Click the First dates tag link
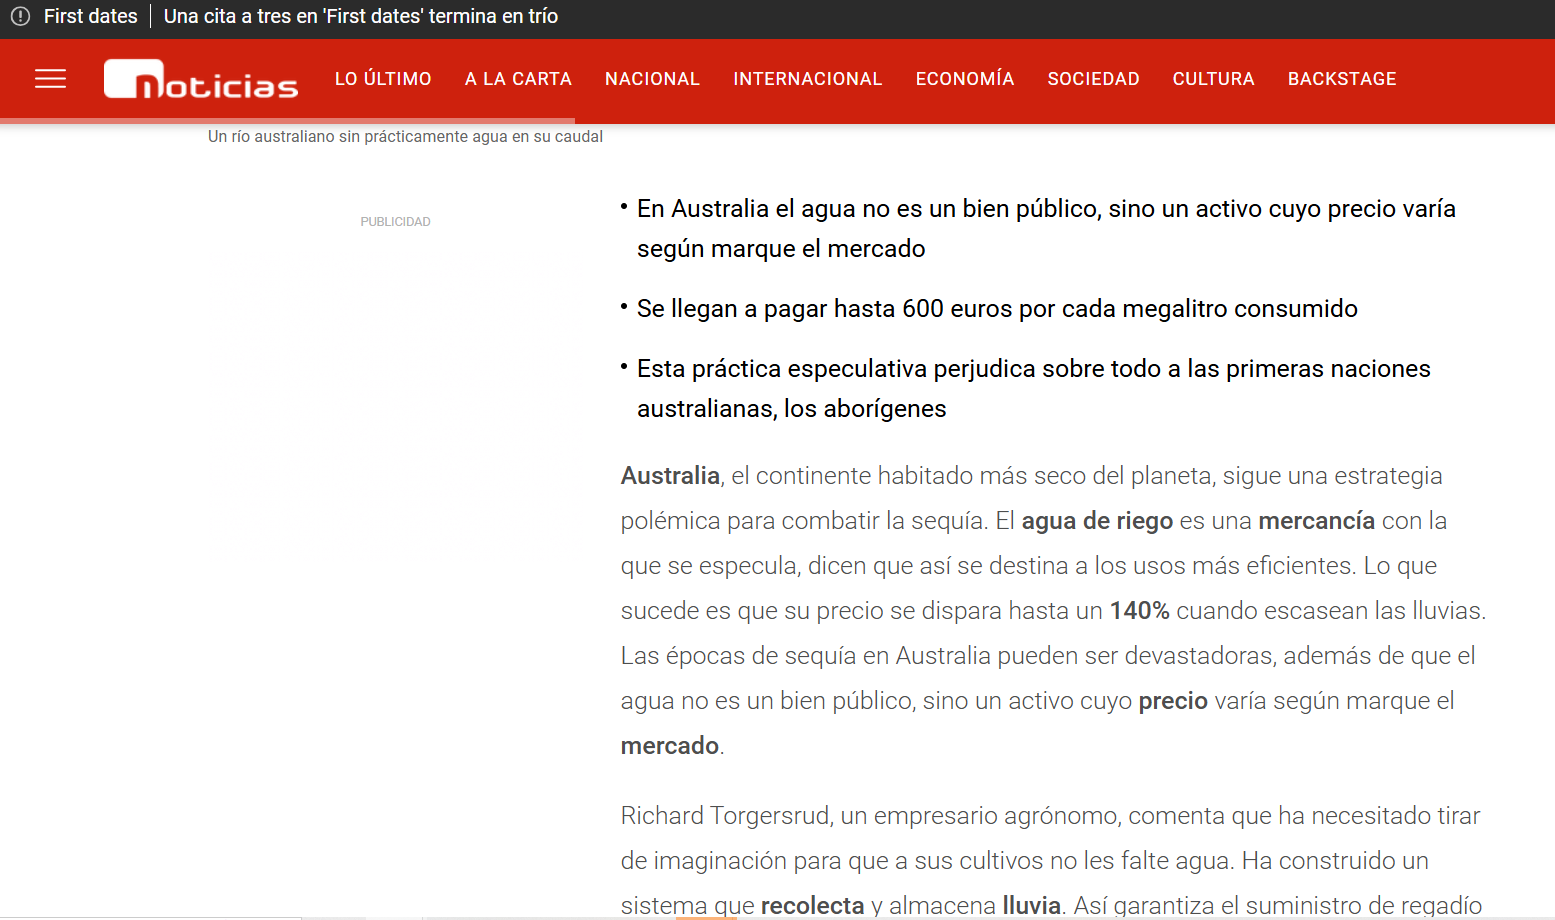Viewport: 1555px width, 920px height. pos(90,16)
